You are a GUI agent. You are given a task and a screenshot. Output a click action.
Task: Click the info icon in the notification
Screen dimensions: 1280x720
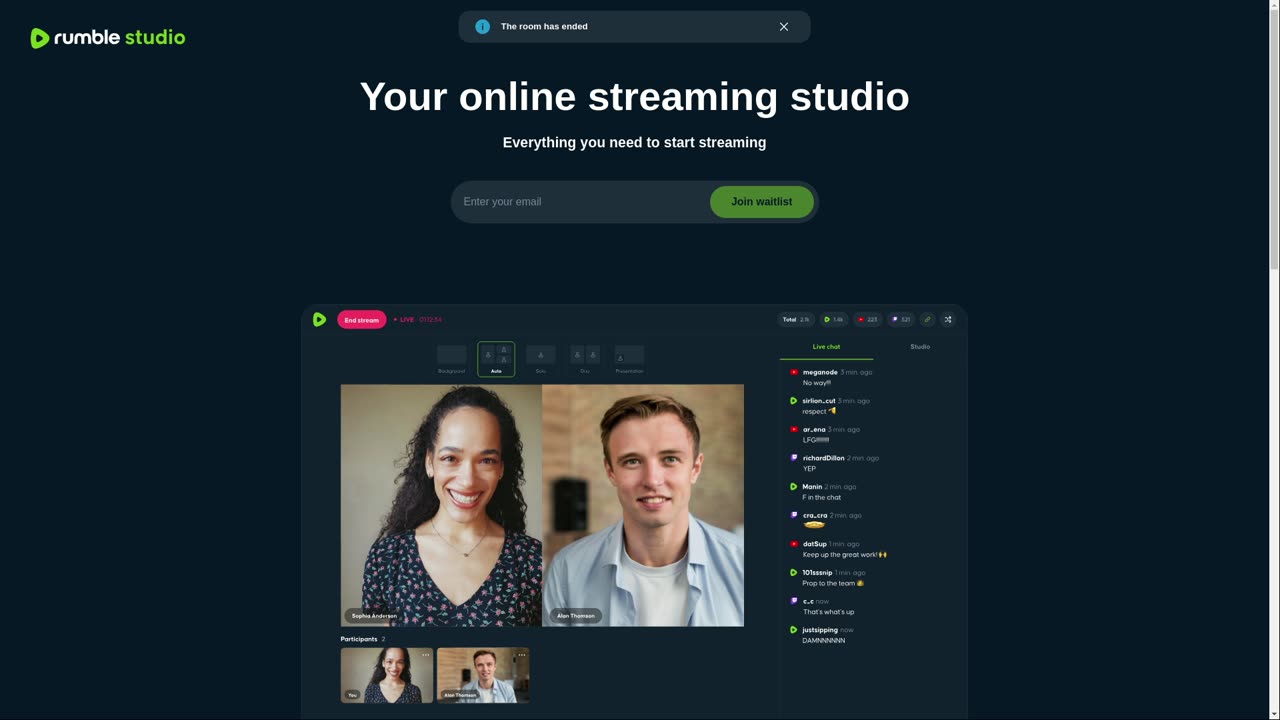tap(483, 27)
